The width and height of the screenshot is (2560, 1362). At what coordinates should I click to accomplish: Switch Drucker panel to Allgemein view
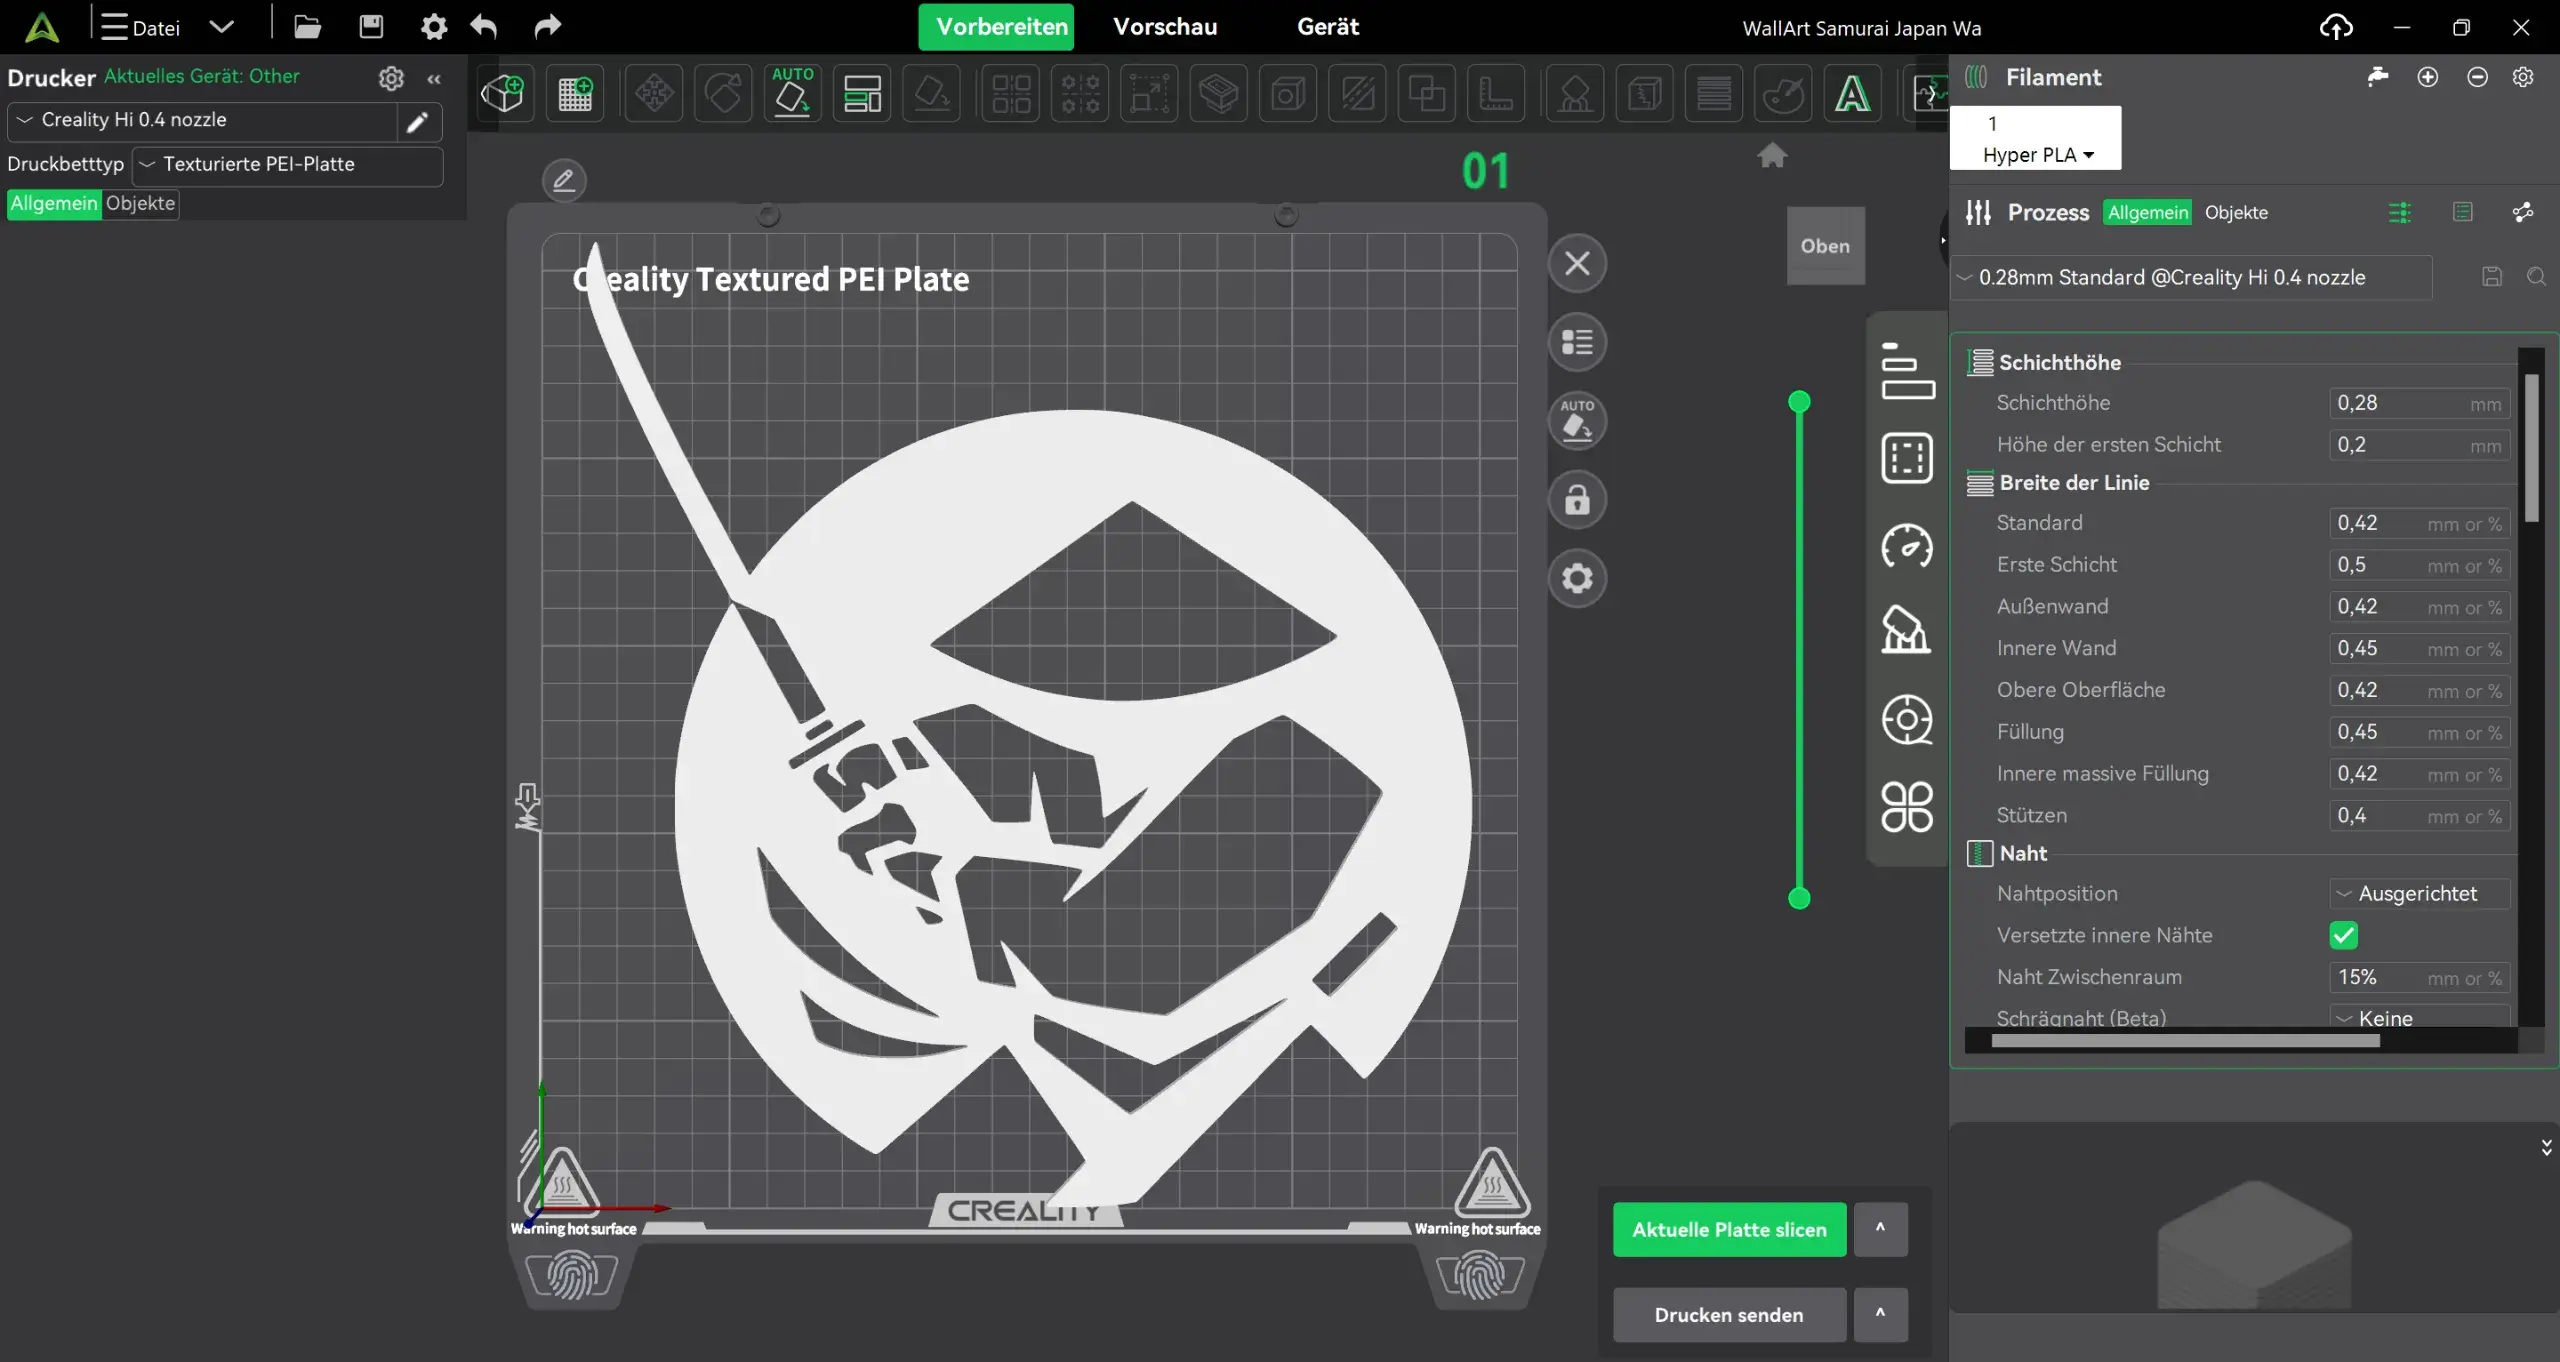point(54,204)
